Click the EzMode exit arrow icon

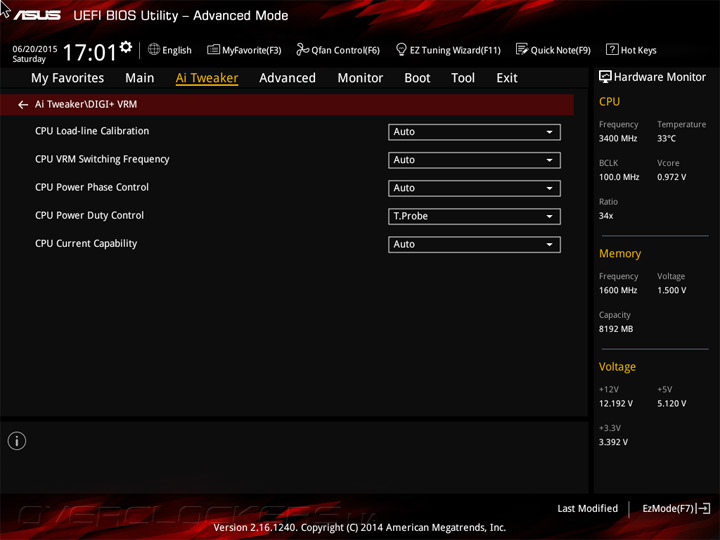(704, 508)
